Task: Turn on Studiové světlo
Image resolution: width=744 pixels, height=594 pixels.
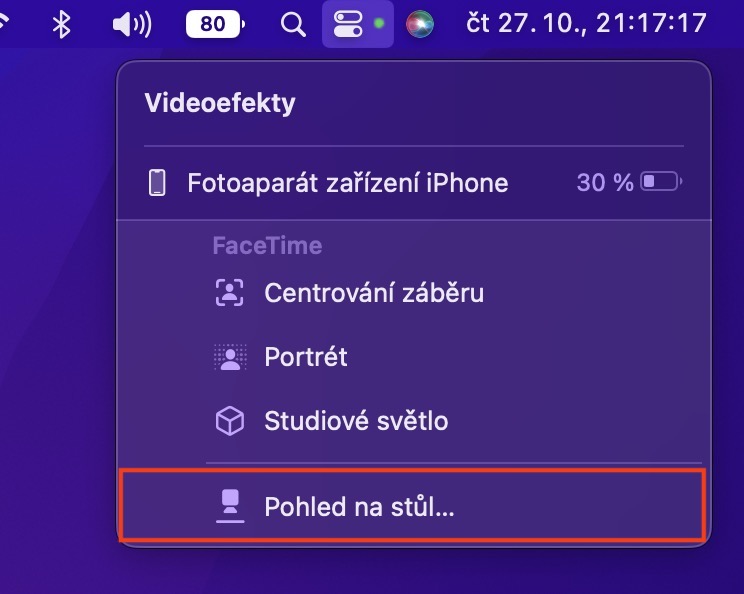Action: tap(356, 421)
